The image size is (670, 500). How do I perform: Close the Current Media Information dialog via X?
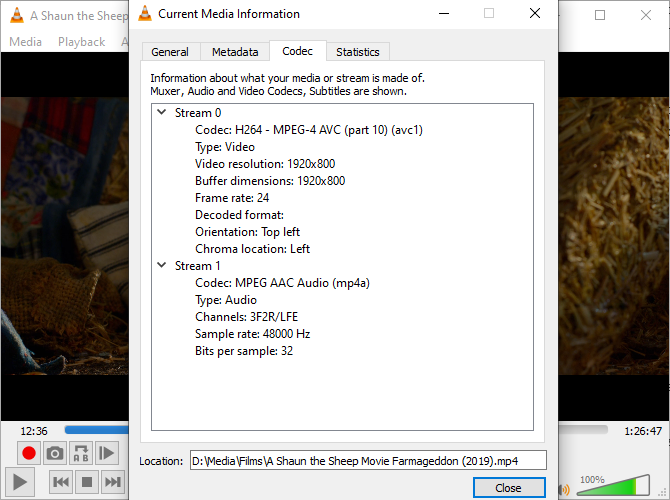click(x=535, y=14)
